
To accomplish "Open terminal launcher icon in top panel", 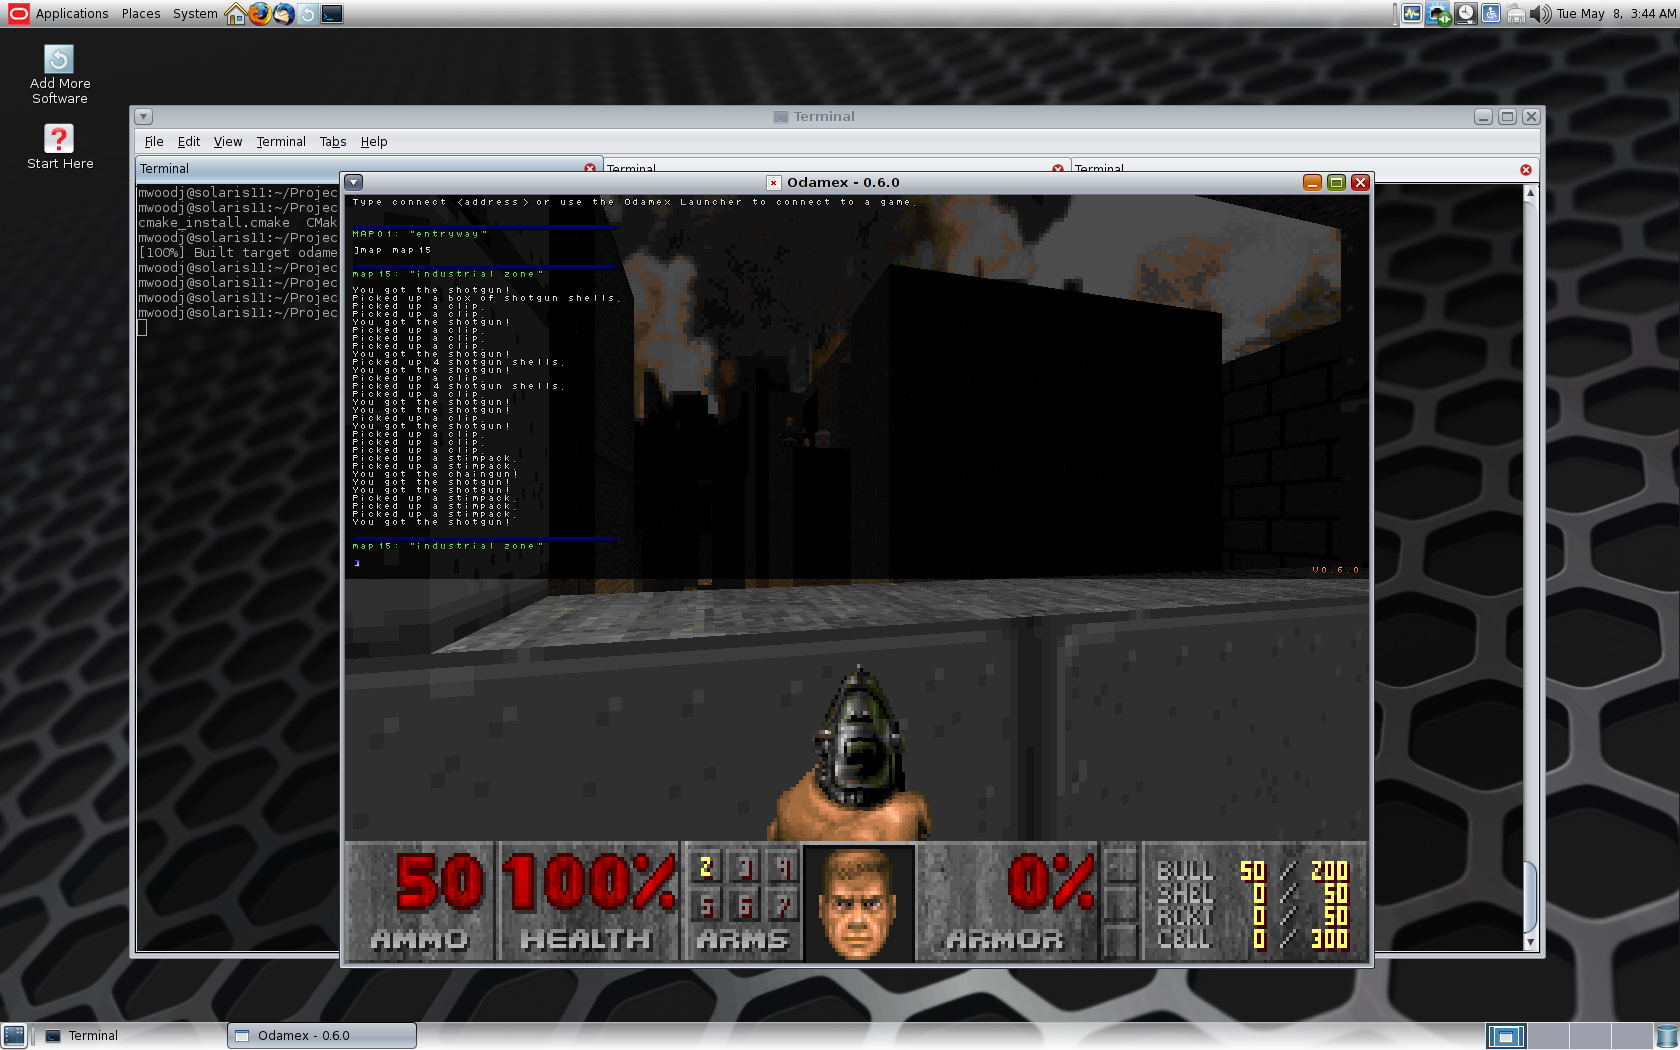I will point(332,13).
